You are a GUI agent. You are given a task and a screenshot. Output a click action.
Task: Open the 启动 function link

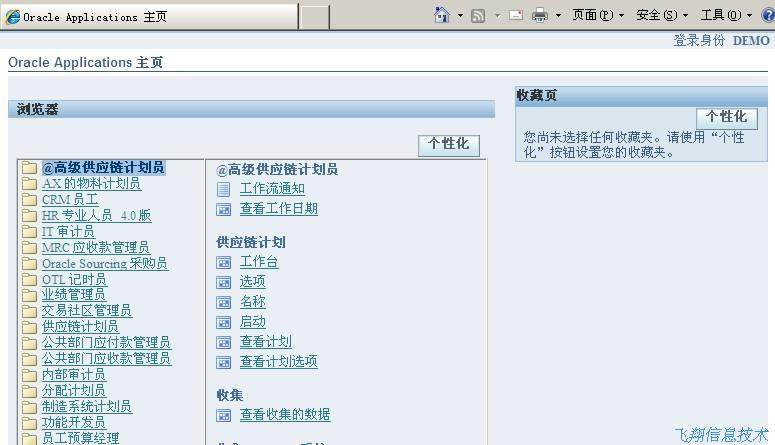point(253,322)
